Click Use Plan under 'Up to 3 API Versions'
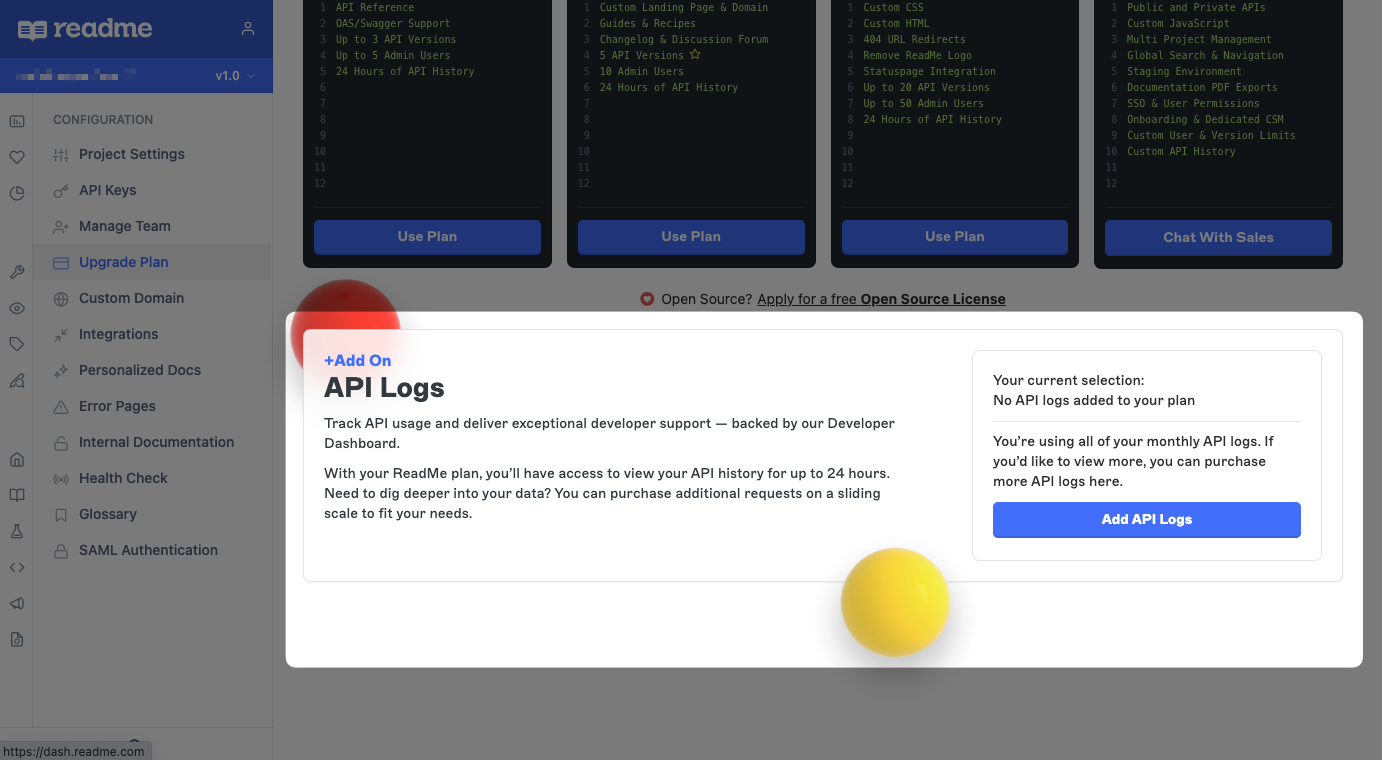 pos(427,237)
